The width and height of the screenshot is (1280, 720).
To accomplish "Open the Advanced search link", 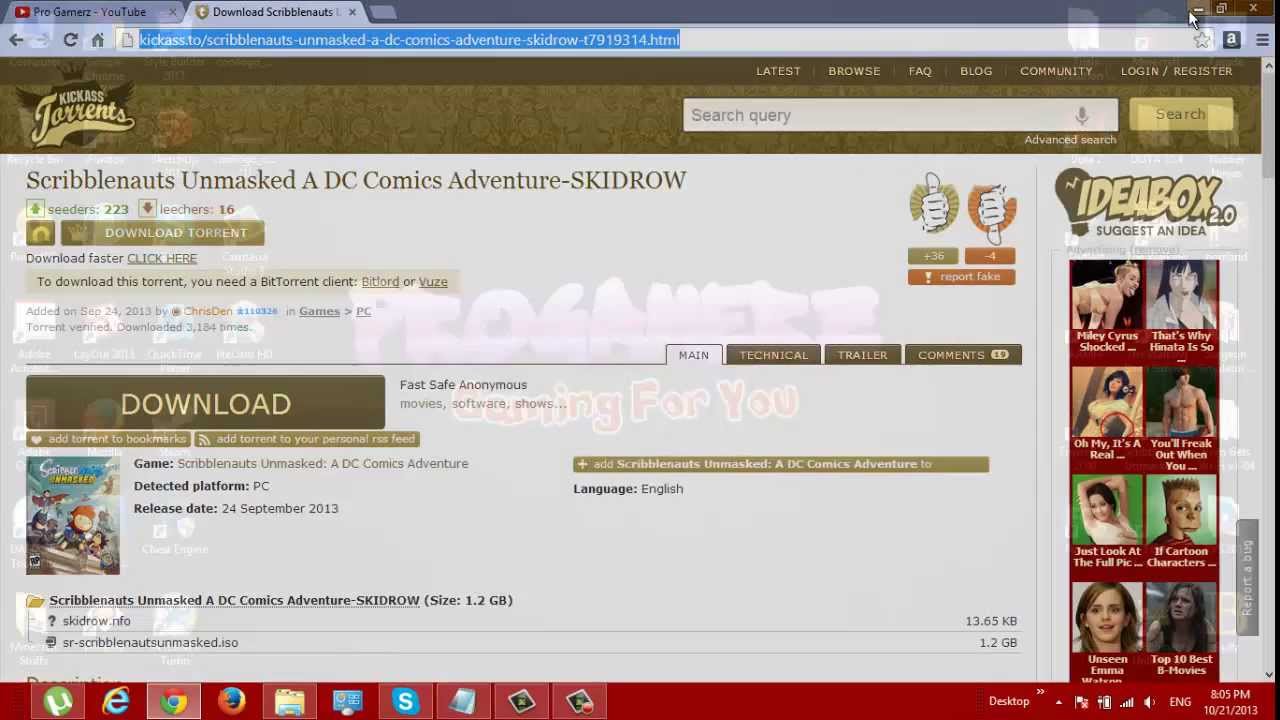I will point(1070,140).
